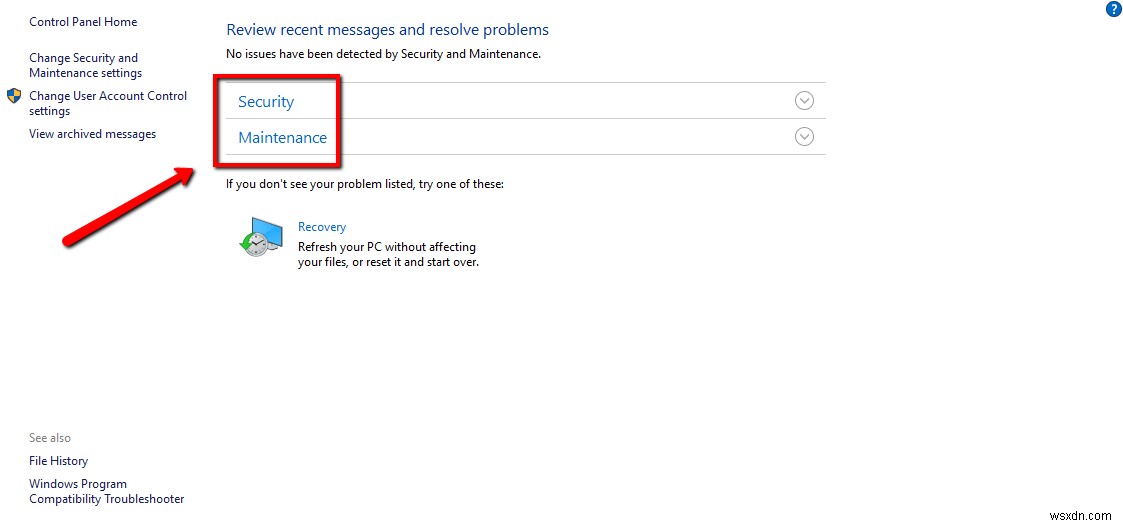Viewport: 1123px width, 526px height.
Task: Expand the Security section chevron
Action: tap(804, 100)
